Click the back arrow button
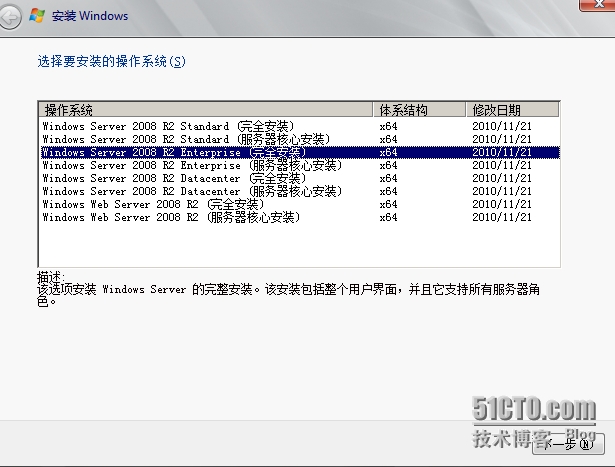615x467 pixels. (9, 17)
